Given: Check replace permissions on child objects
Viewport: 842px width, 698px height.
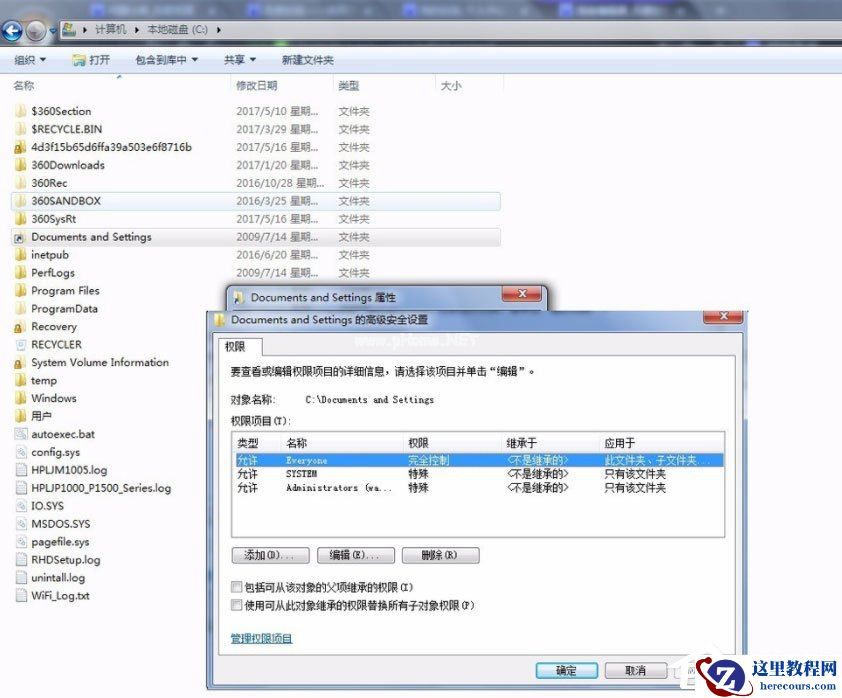Looking at the screenshot, I should [x=236, y=604].
